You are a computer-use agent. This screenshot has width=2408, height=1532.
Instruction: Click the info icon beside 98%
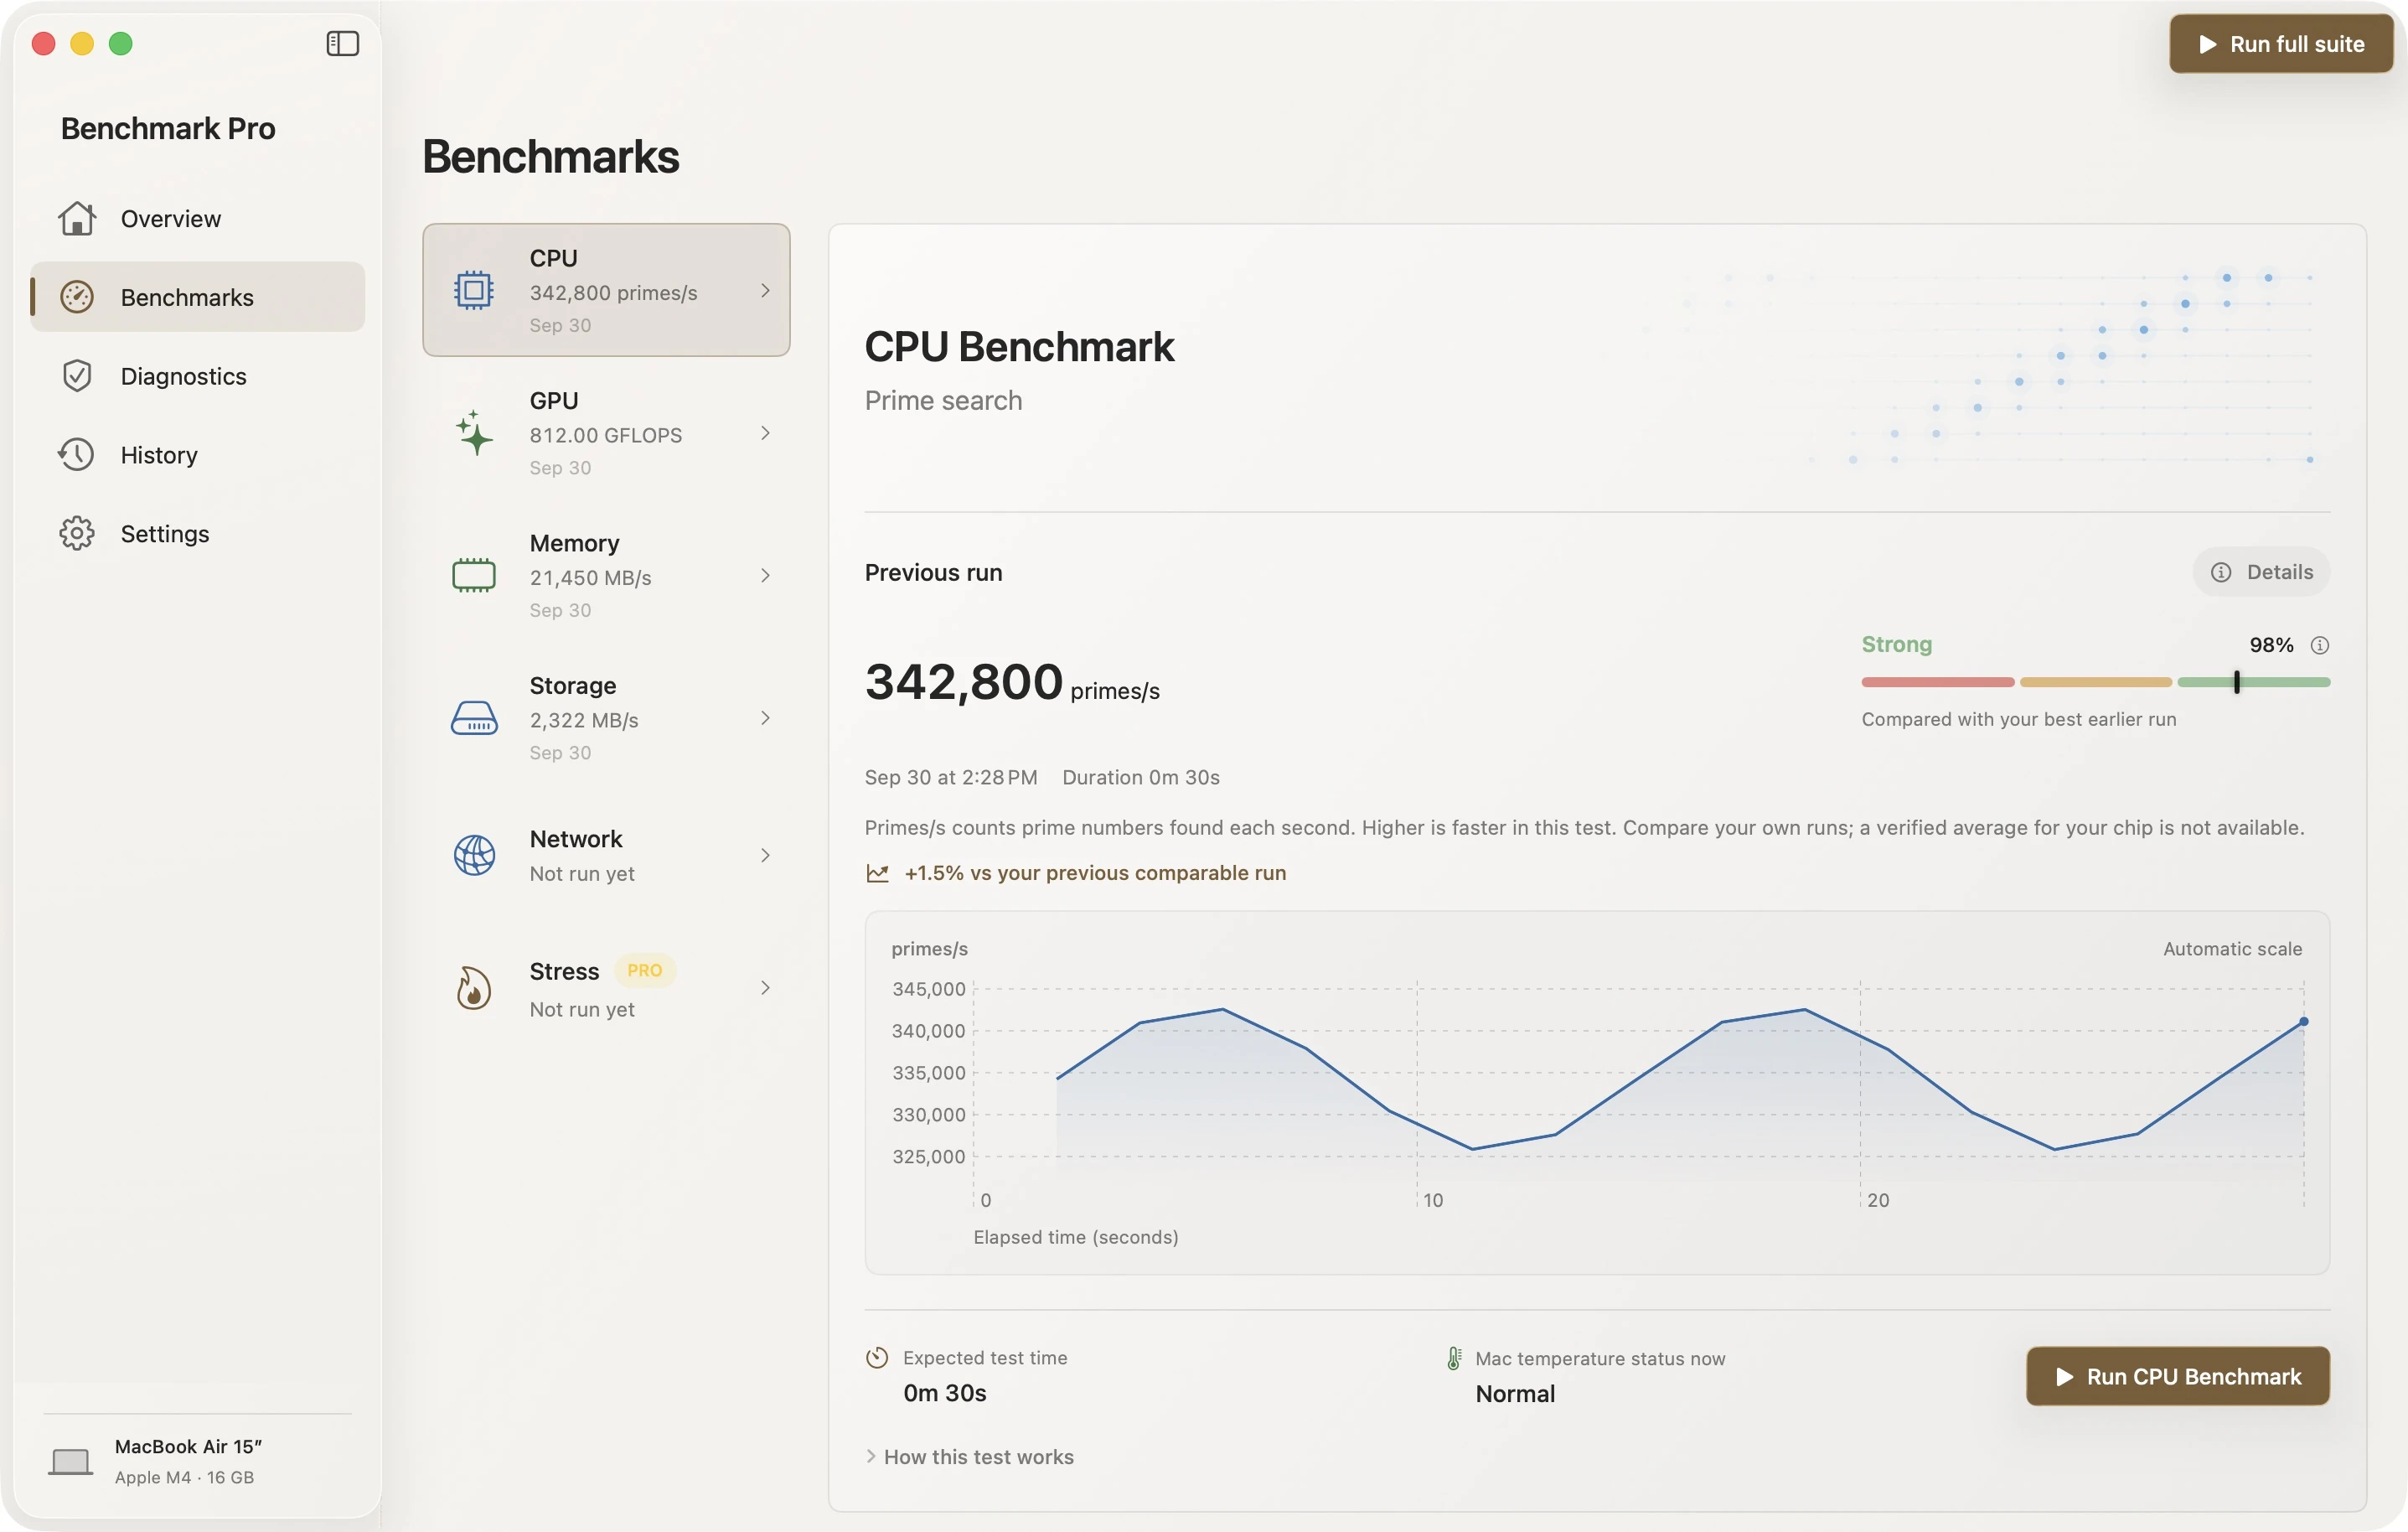click(x=2320, y=645)
